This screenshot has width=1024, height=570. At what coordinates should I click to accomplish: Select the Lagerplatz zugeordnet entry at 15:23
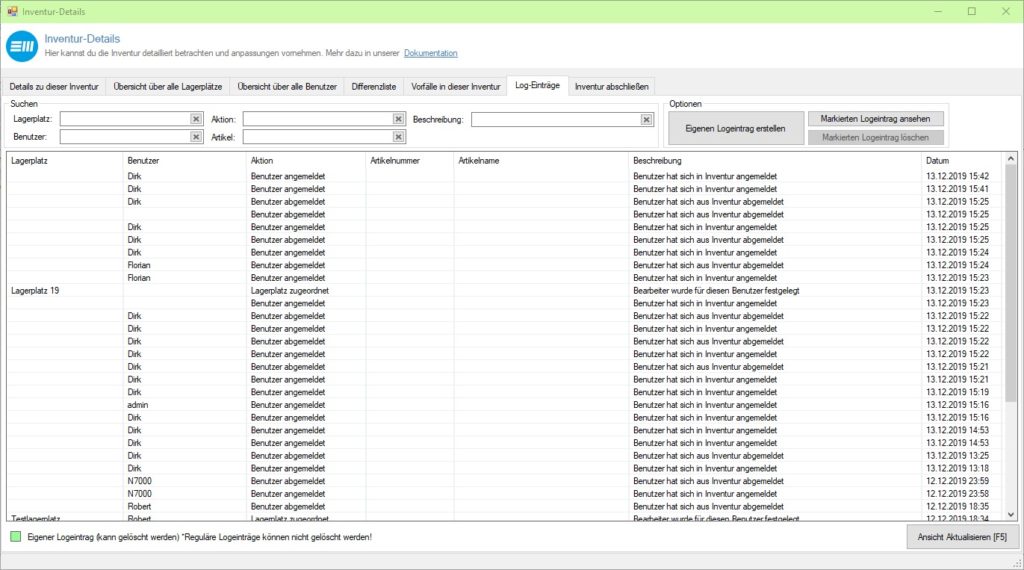tap(289, 291)
